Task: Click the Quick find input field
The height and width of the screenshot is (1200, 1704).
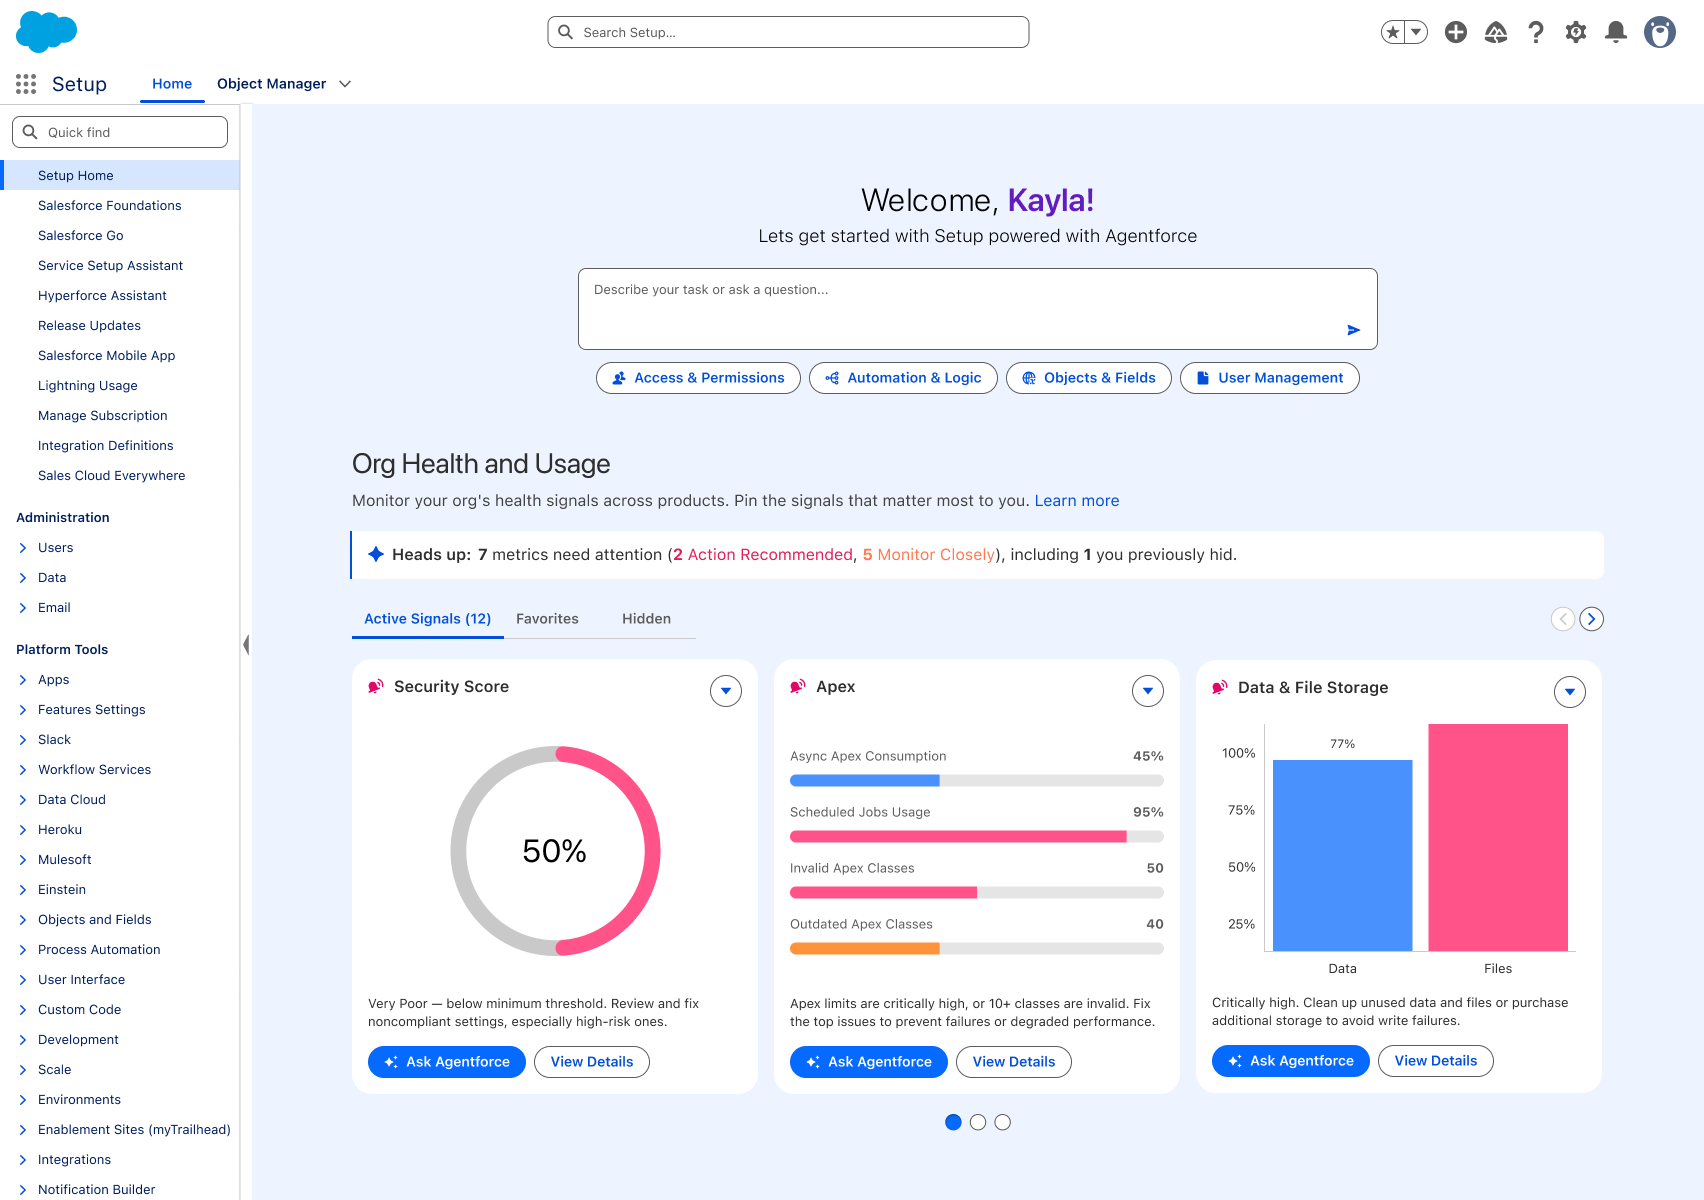Action: point(120,132)
